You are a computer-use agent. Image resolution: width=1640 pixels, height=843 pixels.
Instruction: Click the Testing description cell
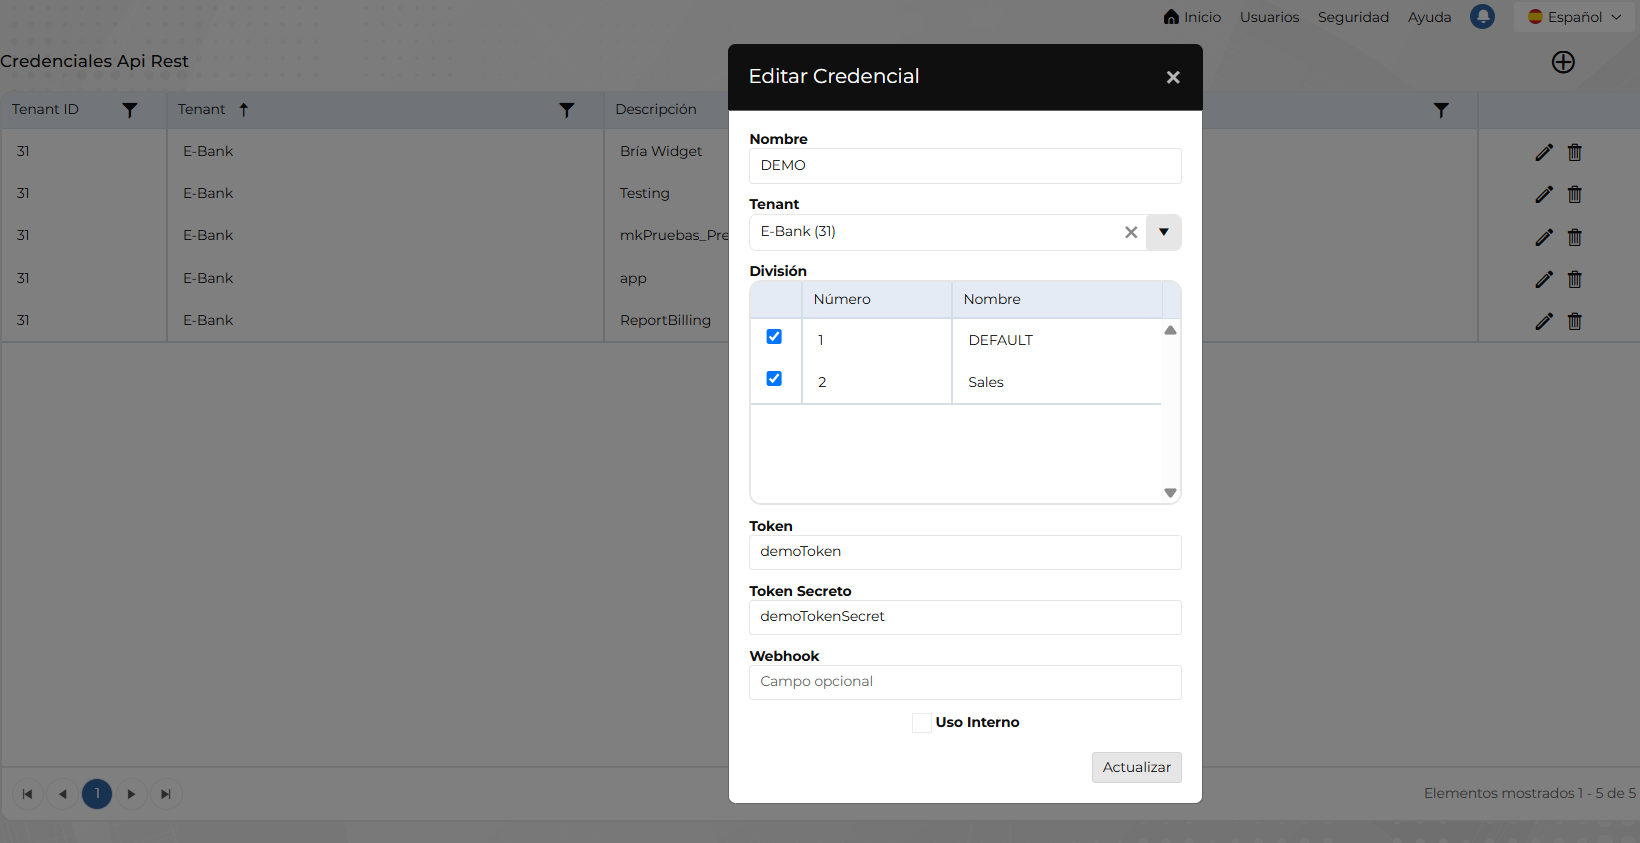645,193
